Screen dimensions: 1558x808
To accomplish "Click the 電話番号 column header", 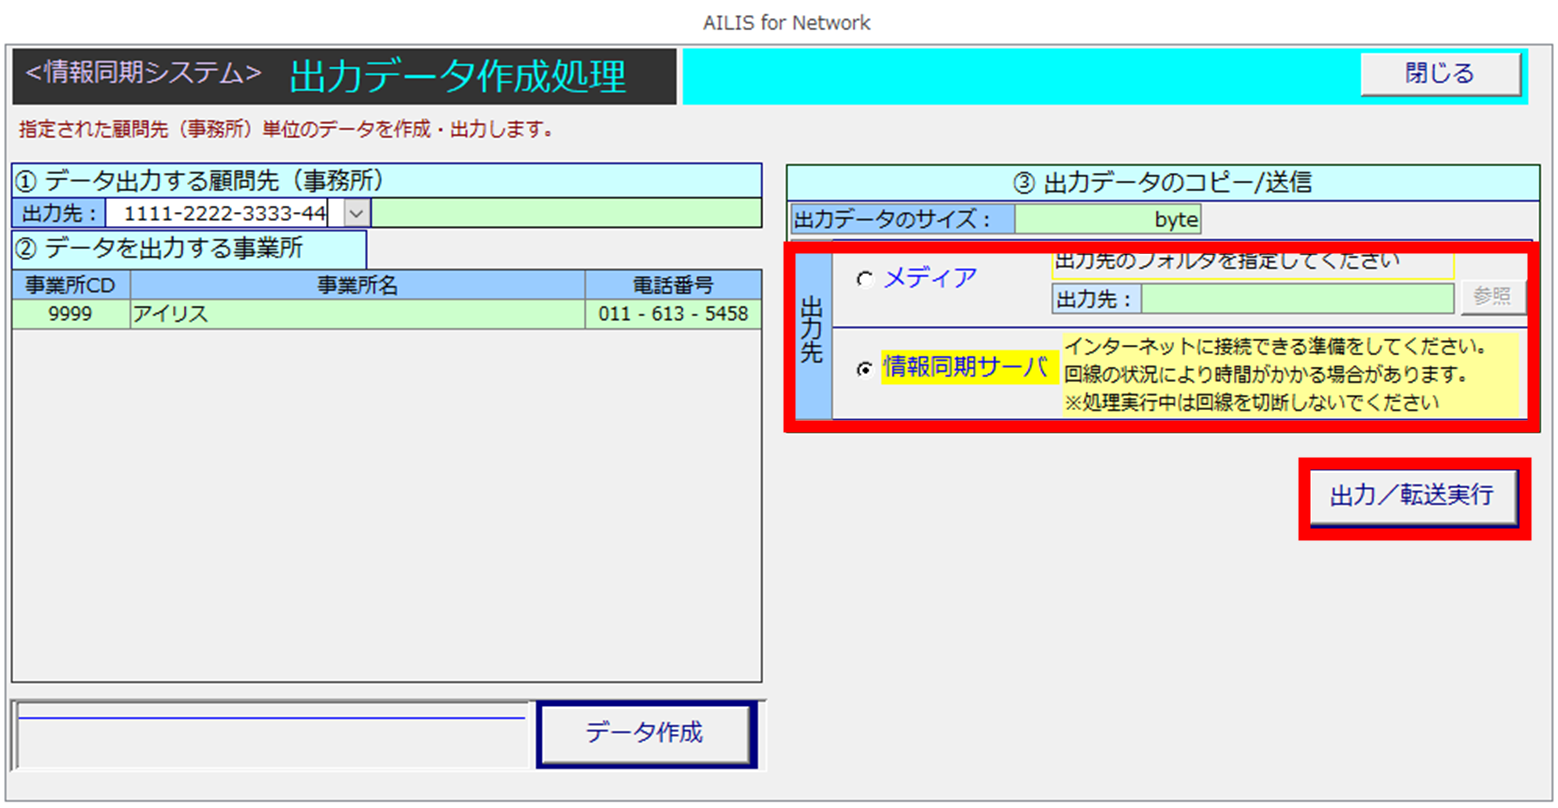I will pos(673,286).
